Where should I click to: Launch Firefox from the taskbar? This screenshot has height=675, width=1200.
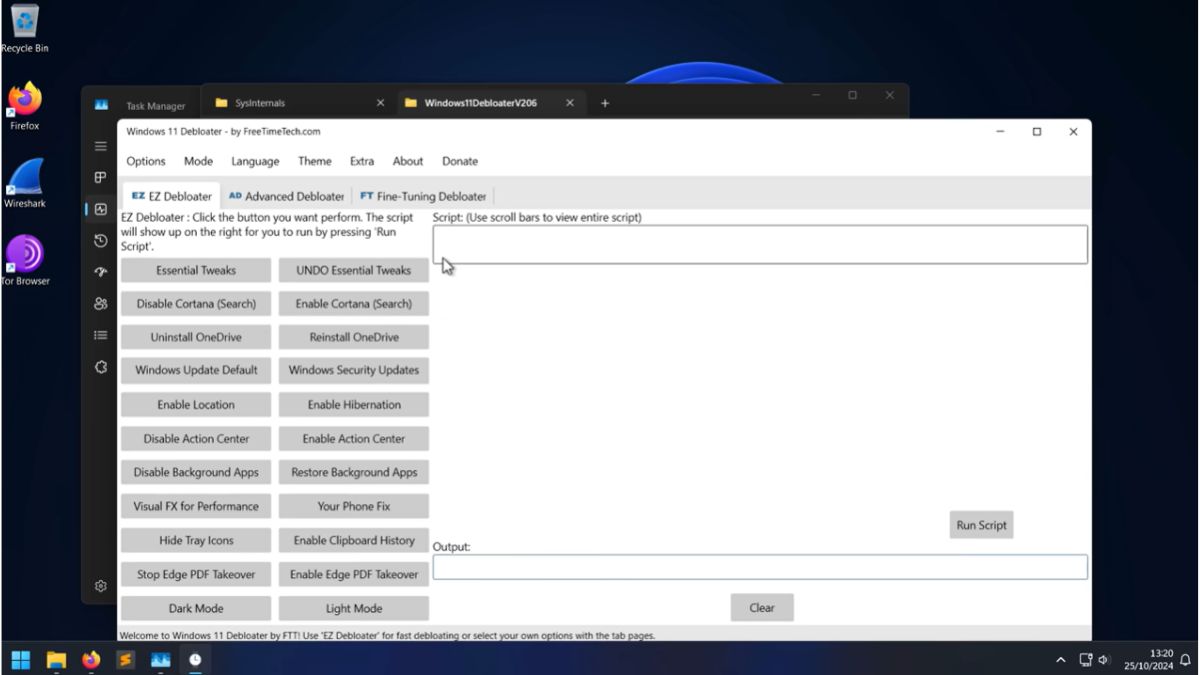click(x=90, y=660)
